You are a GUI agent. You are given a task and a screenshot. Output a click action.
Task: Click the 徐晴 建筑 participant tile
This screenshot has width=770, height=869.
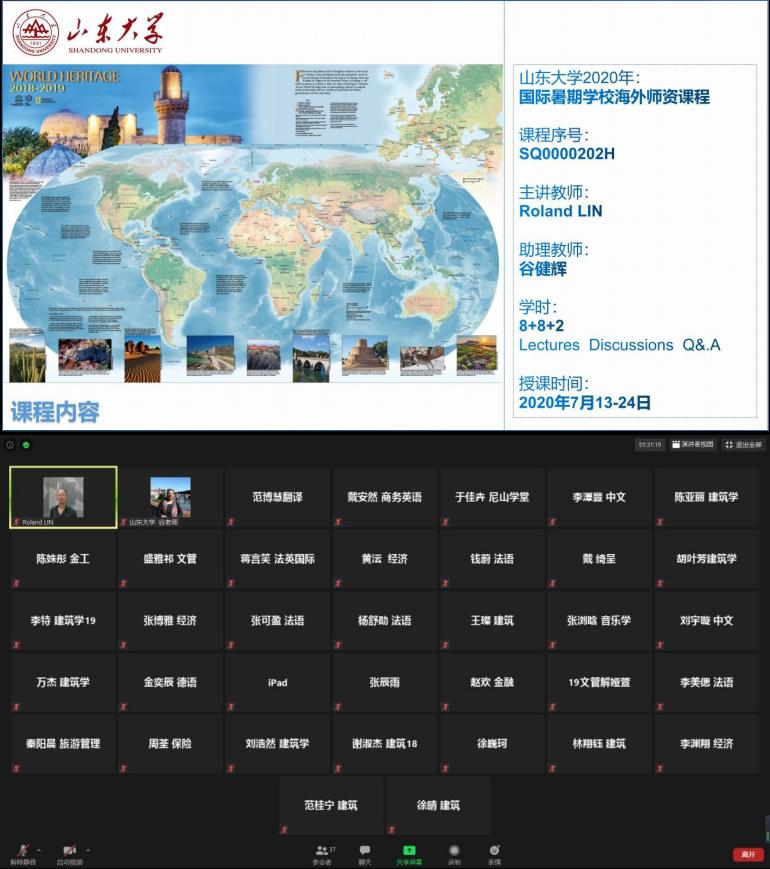(x=439, y=805)
